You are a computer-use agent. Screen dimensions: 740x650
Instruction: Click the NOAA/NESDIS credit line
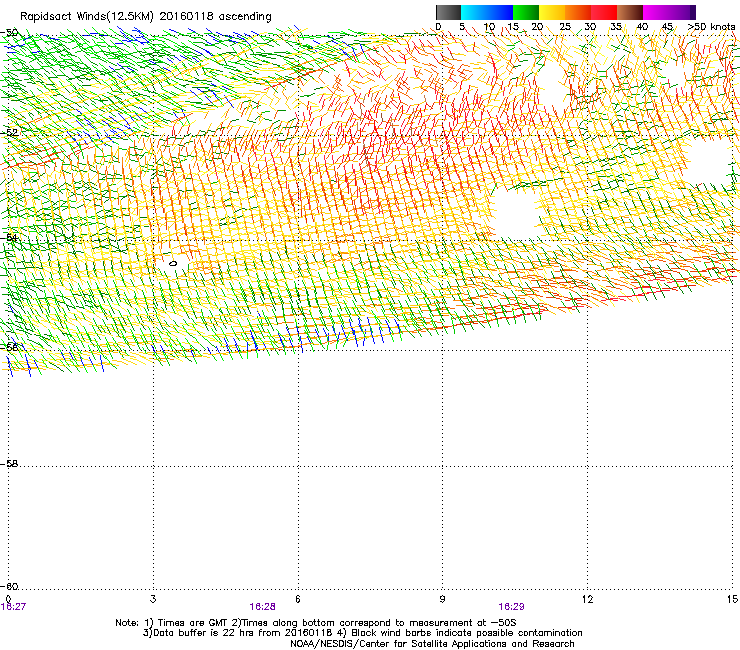point(432,644)
